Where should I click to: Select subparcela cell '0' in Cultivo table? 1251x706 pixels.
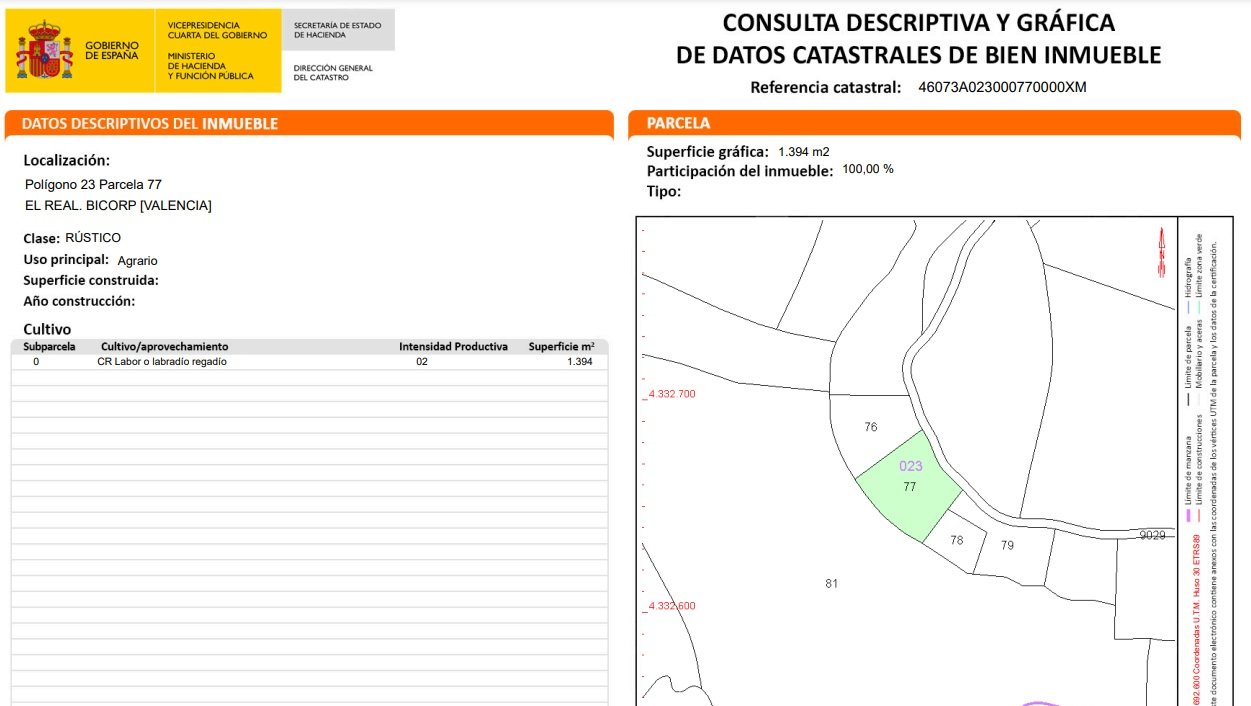(37, 362)
